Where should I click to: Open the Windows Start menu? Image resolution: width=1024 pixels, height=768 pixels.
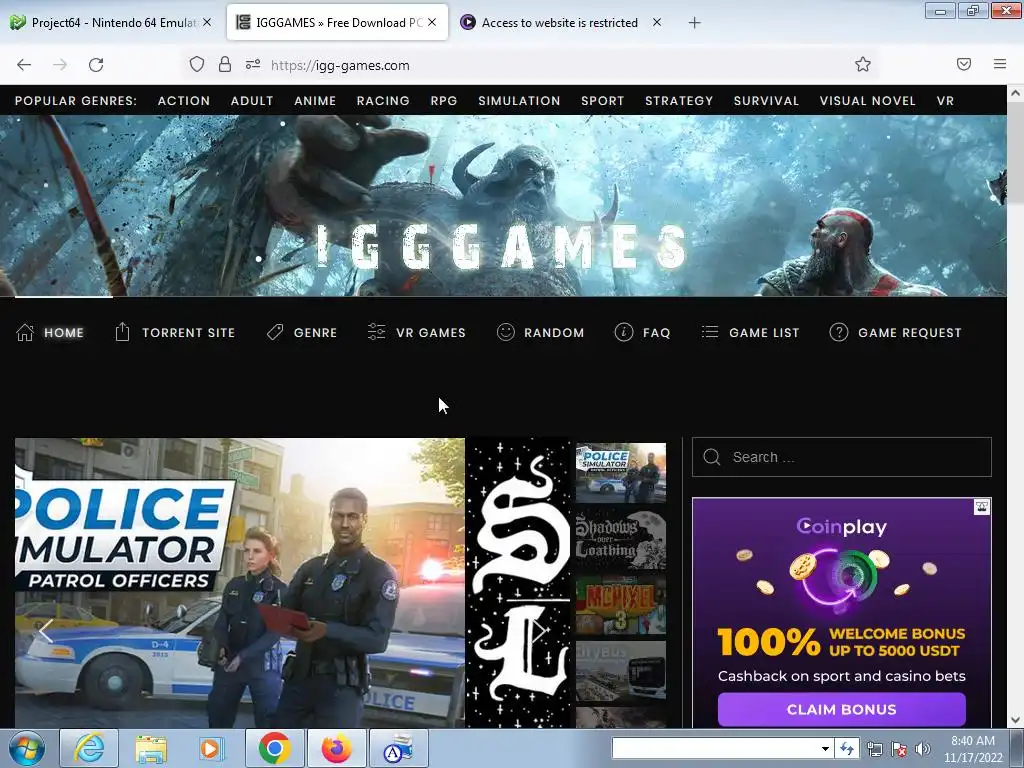(x=27, y=748)
